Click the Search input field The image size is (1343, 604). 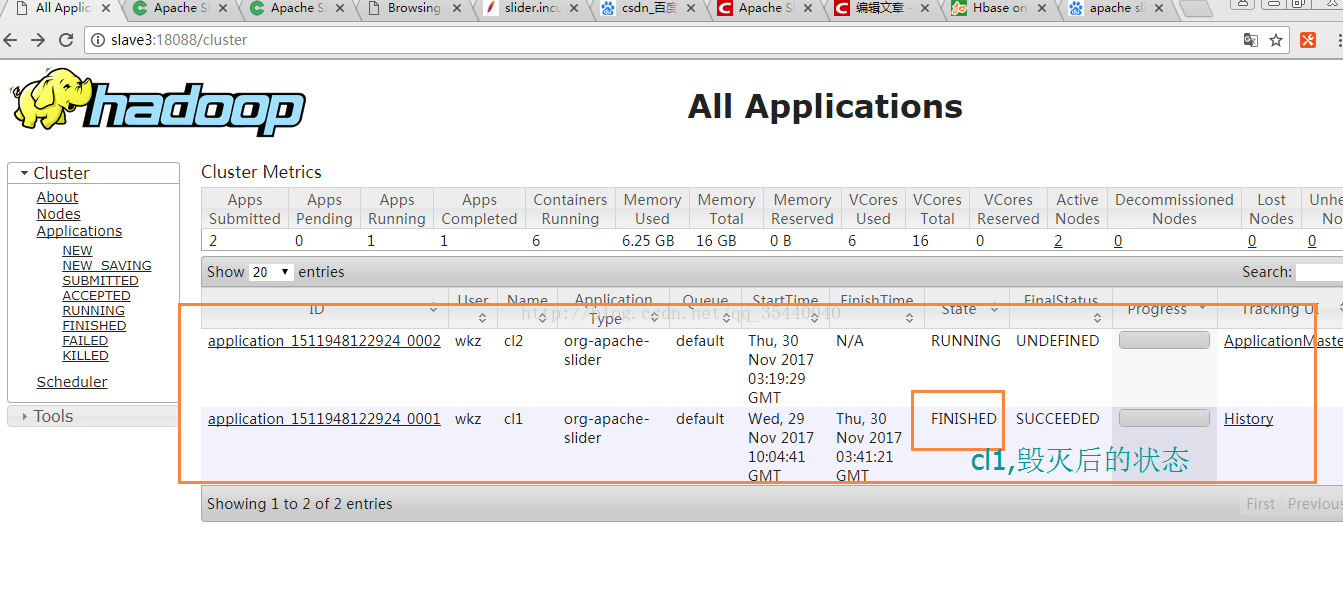[1319, 272]
